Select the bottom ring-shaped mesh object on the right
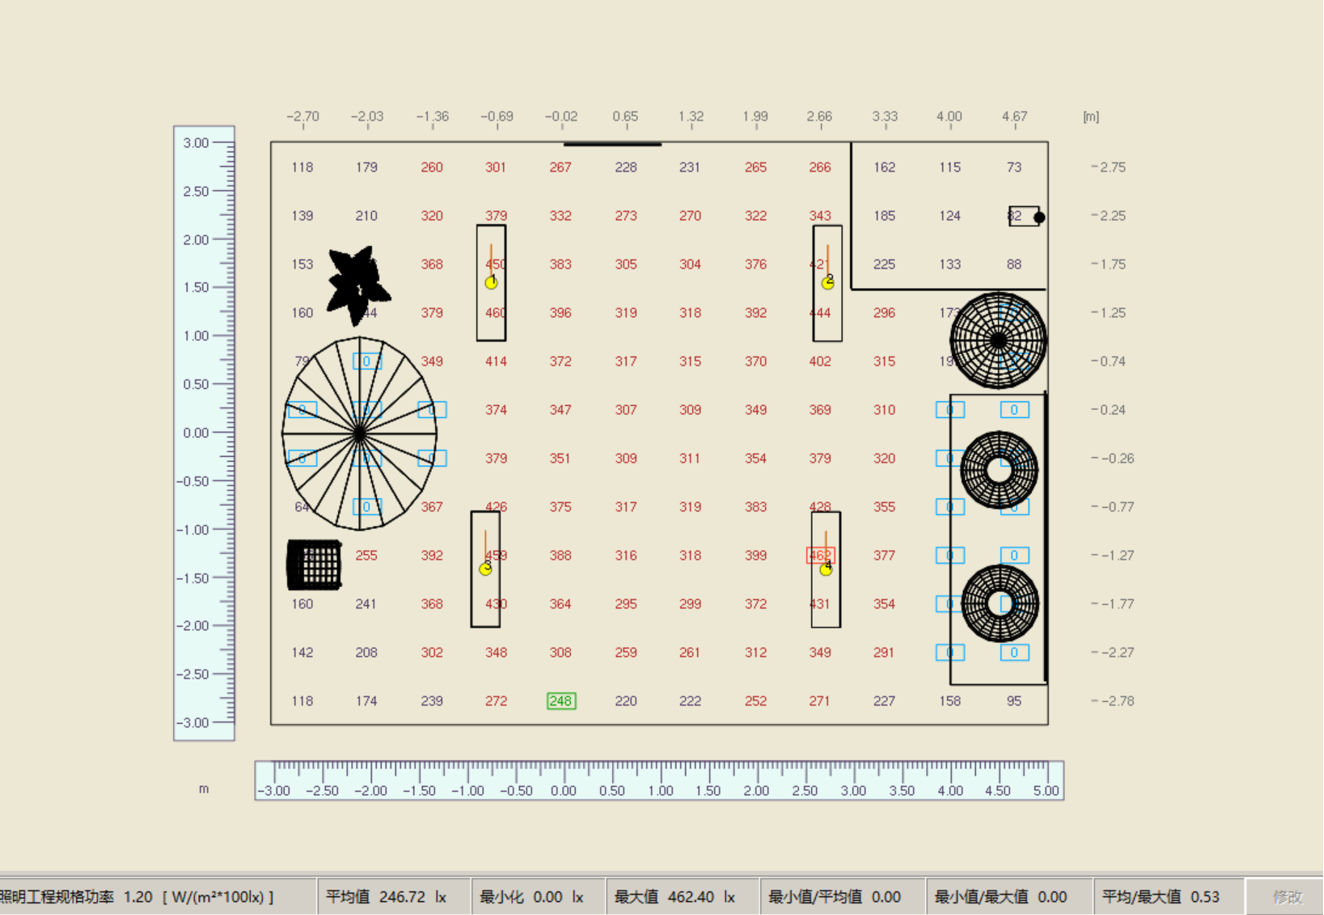The image size is (1324, 915). [x=999, y=603]
